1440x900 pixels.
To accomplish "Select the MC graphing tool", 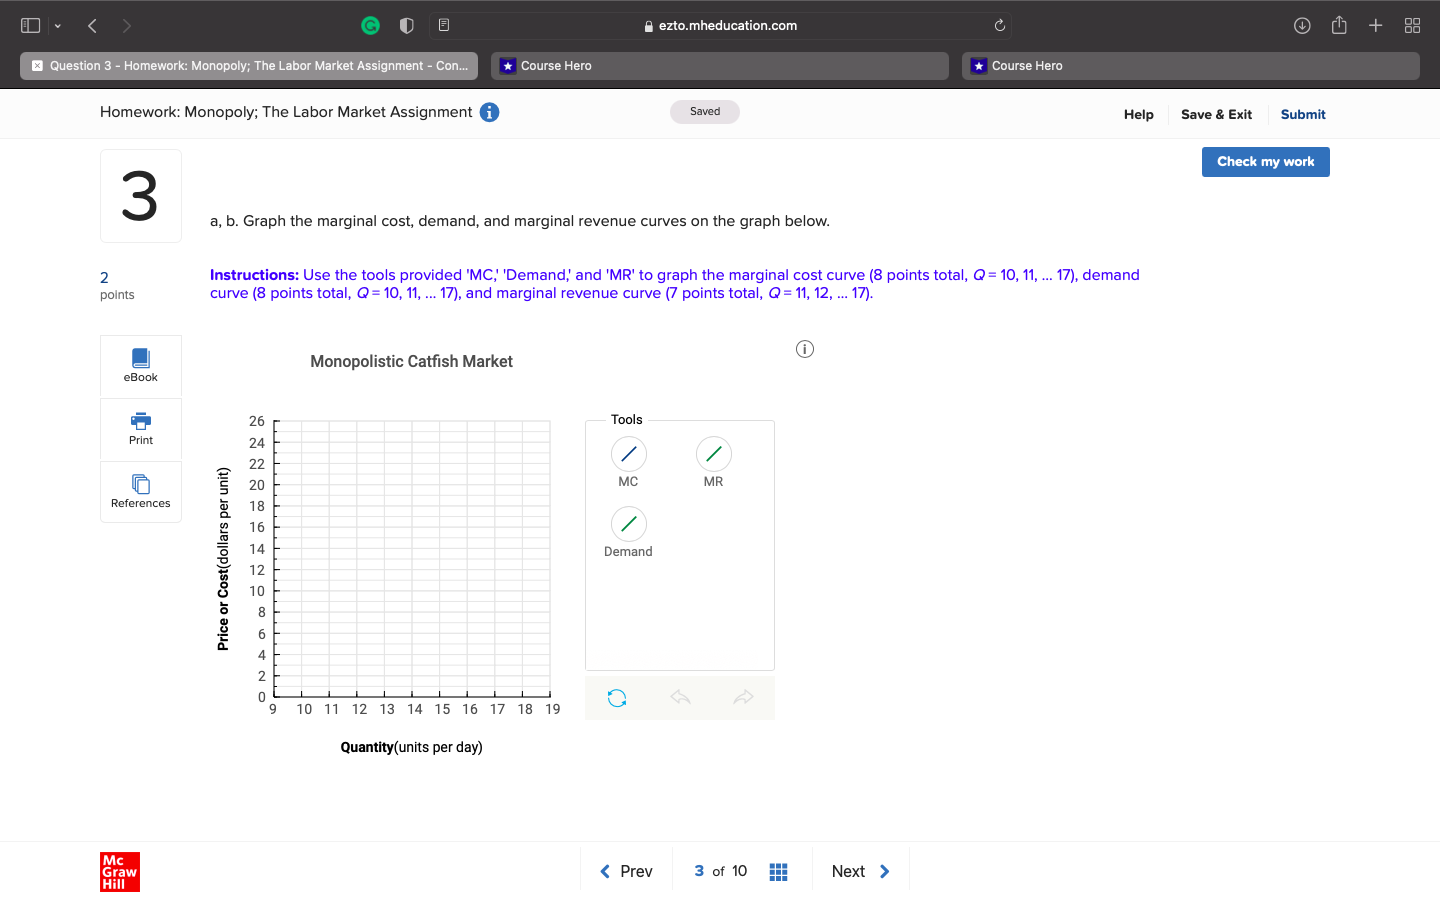I will pos(628,454).
